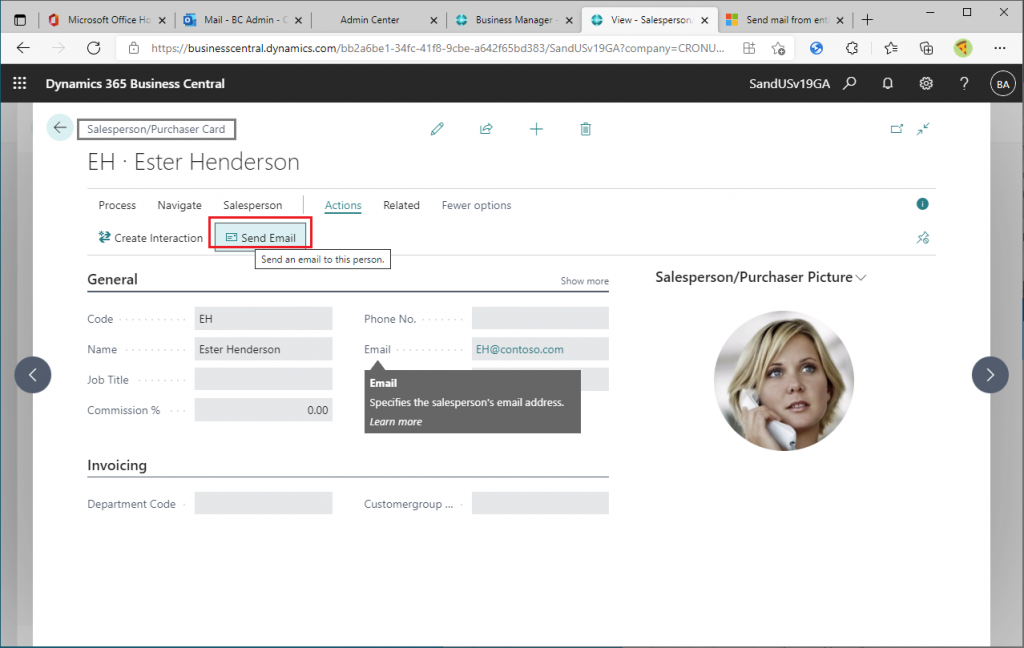Open the Salesperson menu
The height and width of the screenshot is (648, 1024).
pos(253,205)
